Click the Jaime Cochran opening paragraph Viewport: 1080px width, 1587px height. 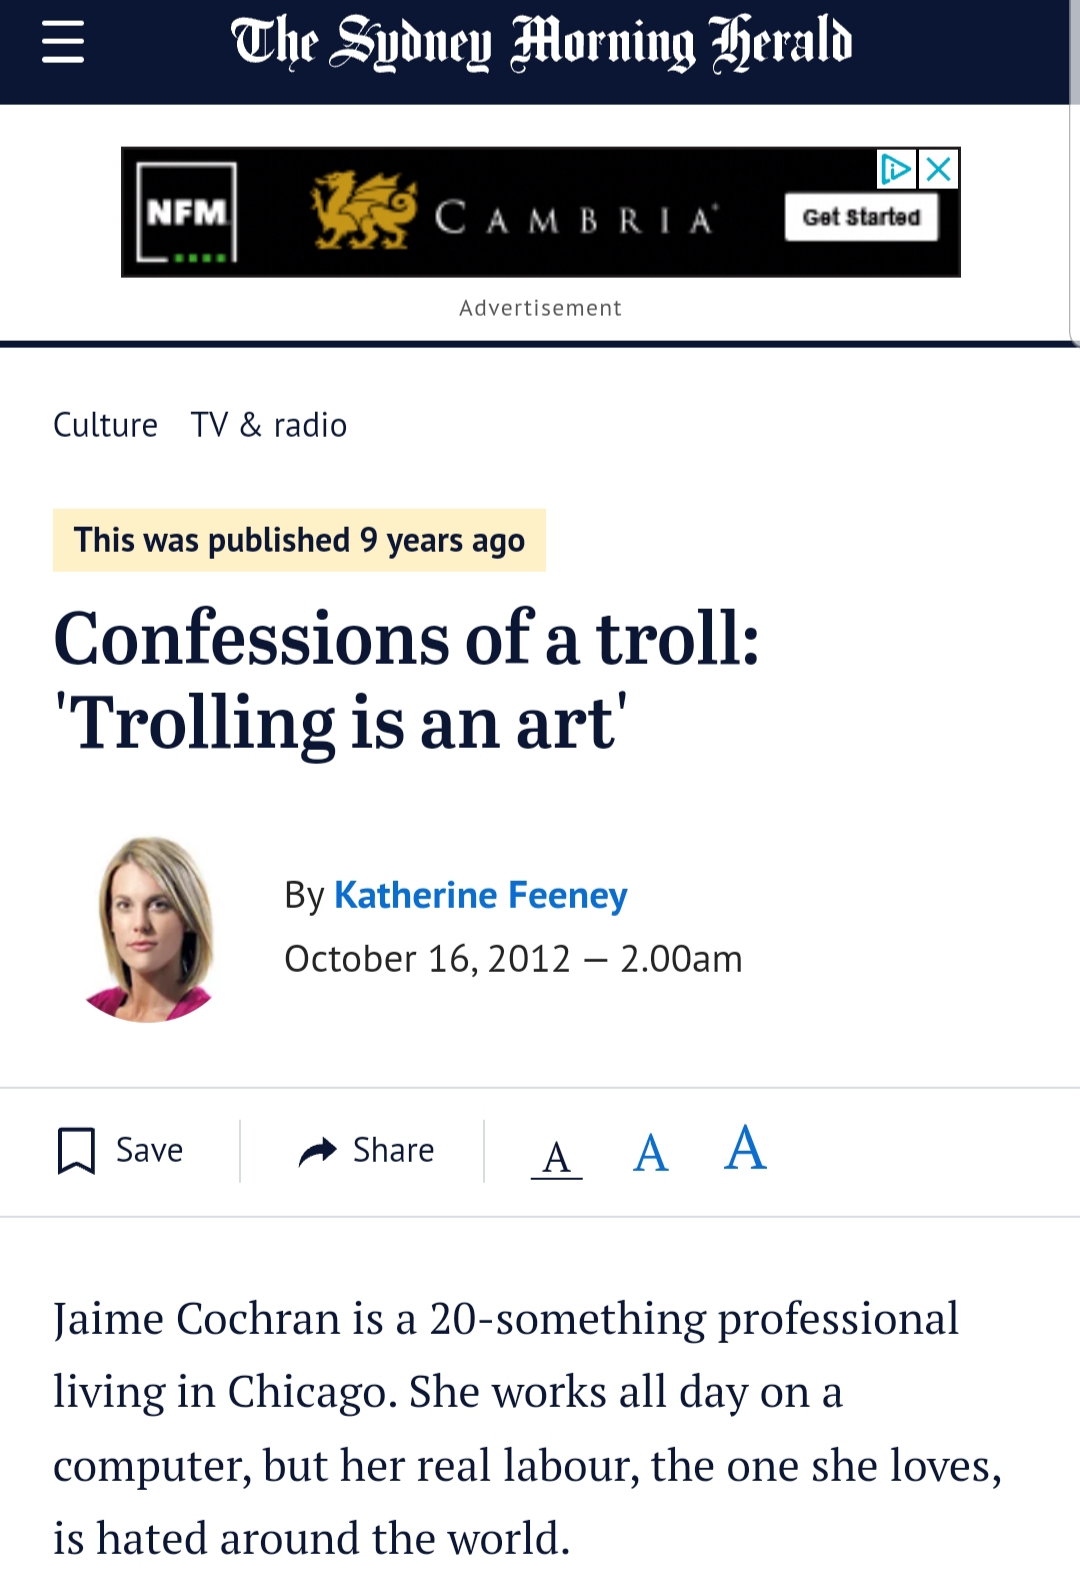[528, 1428]
